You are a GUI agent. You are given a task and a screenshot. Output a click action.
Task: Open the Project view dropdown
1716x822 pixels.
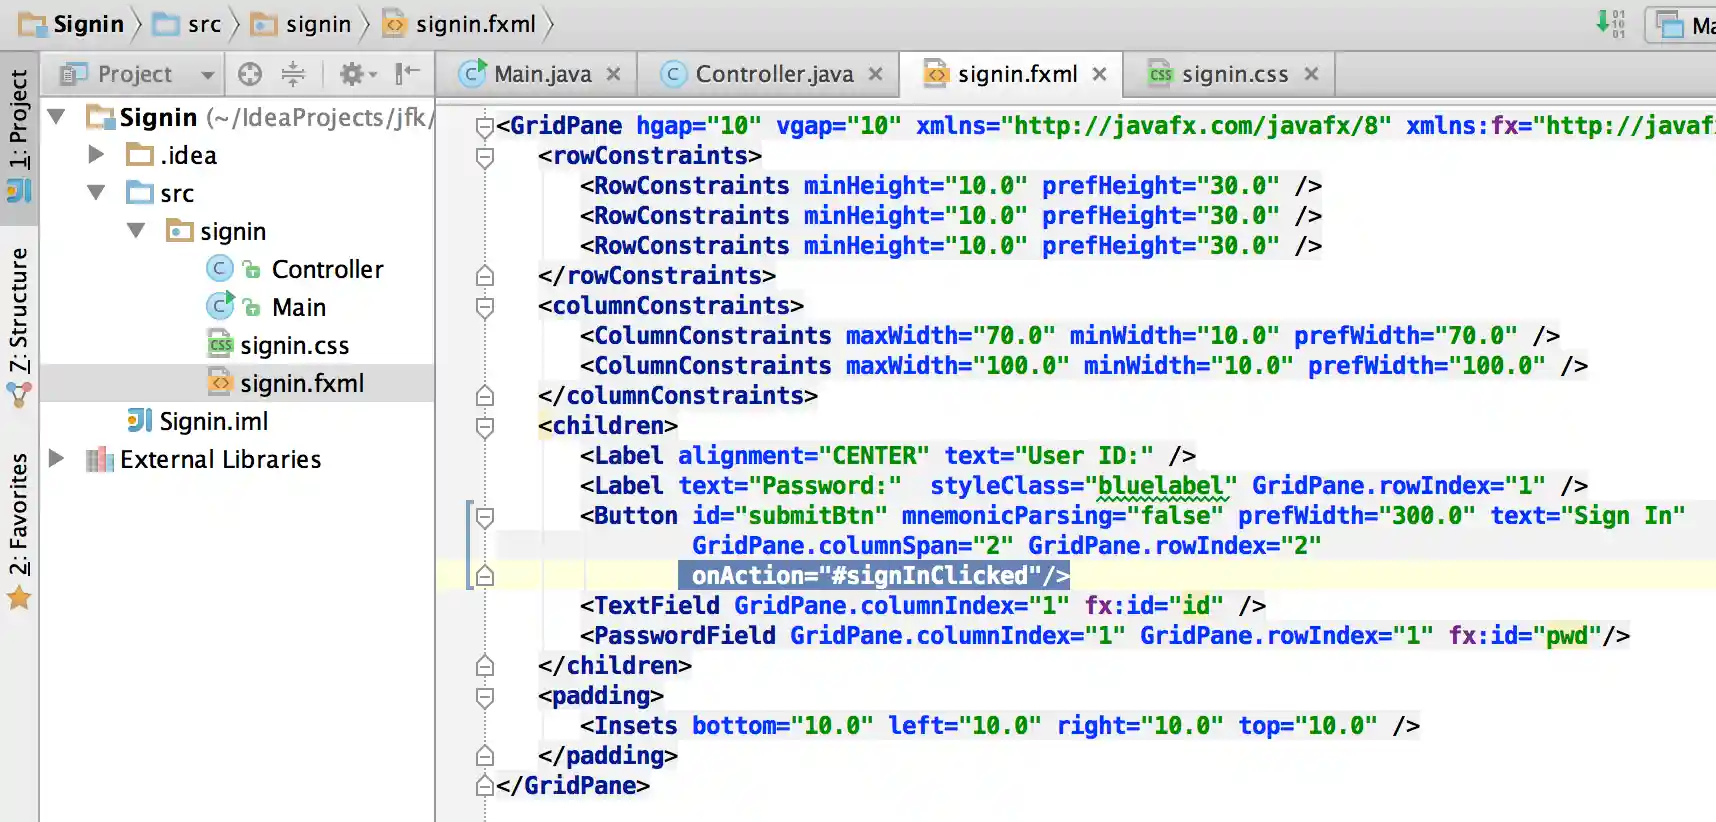pos(207,75)
